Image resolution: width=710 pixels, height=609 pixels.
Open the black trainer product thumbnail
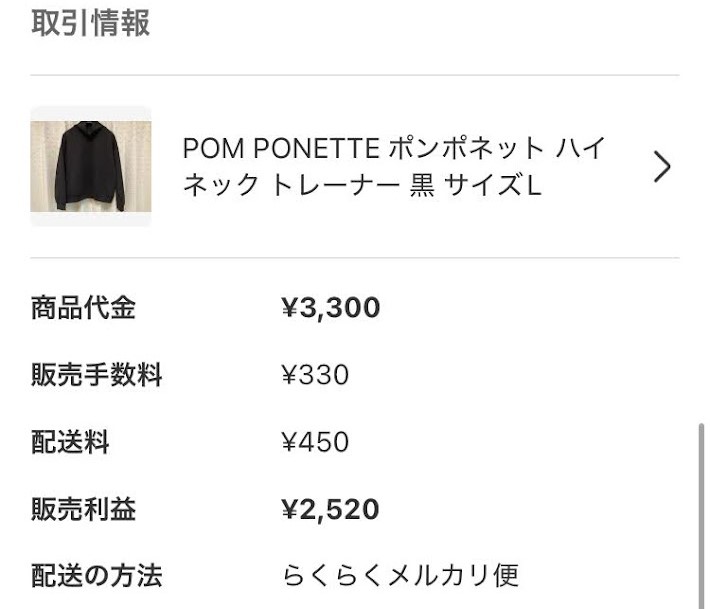[91, 166]
